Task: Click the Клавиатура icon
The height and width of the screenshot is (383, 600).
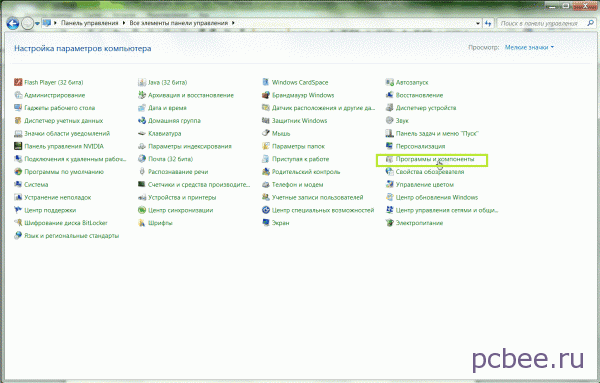Action: tap(142, 134)
